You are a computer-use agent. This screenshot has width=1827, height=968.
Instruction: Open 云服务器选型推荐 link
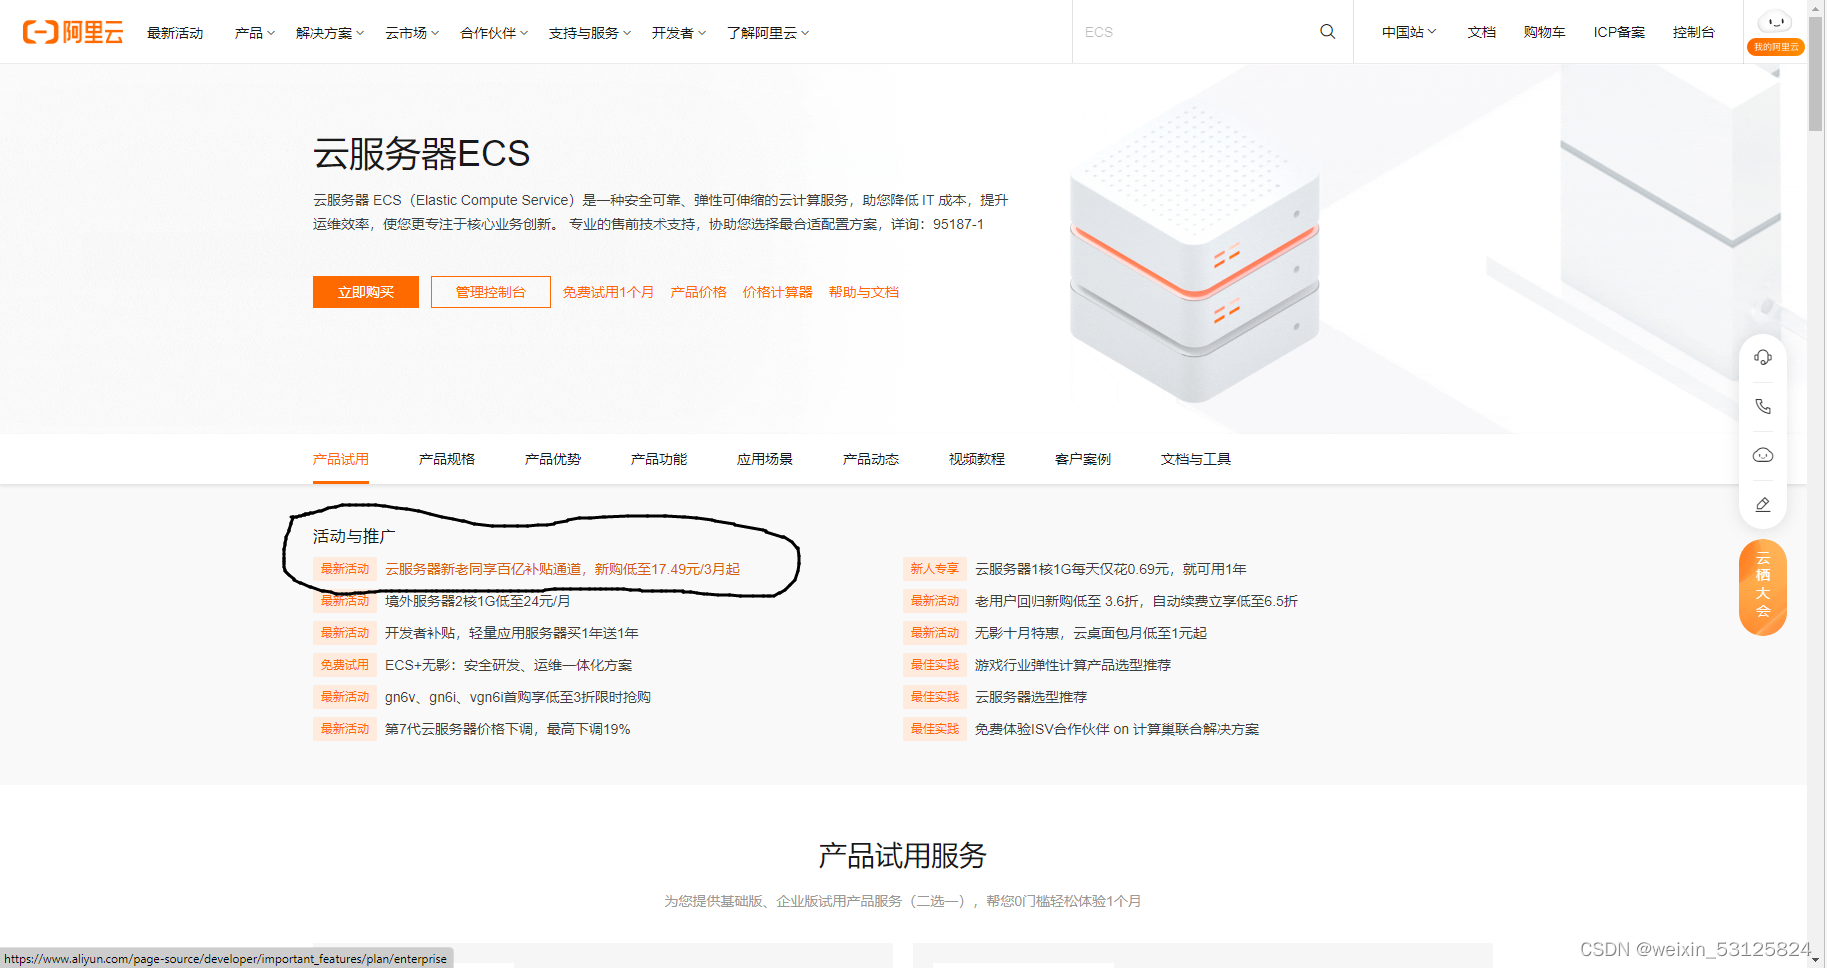pyautogui.click(x=1031, y=697)
